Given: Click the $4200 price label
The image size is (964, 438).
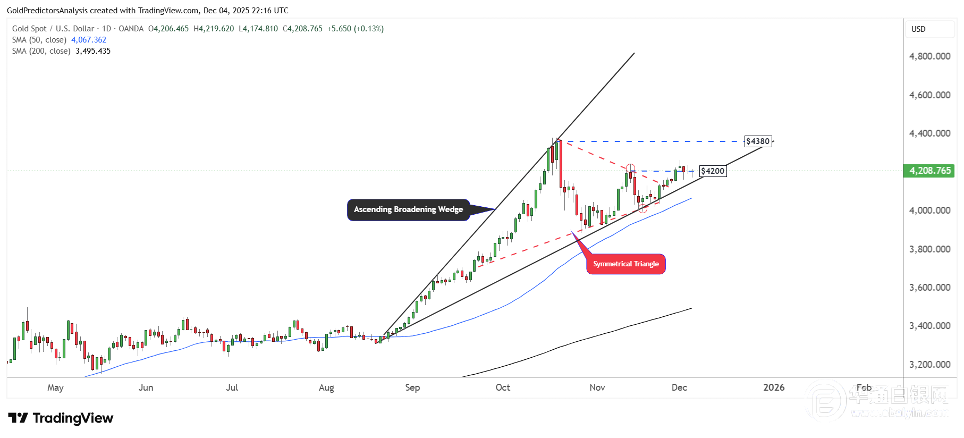Looking at the screenshot, I should pyautogui.click(x=712, y=172).
